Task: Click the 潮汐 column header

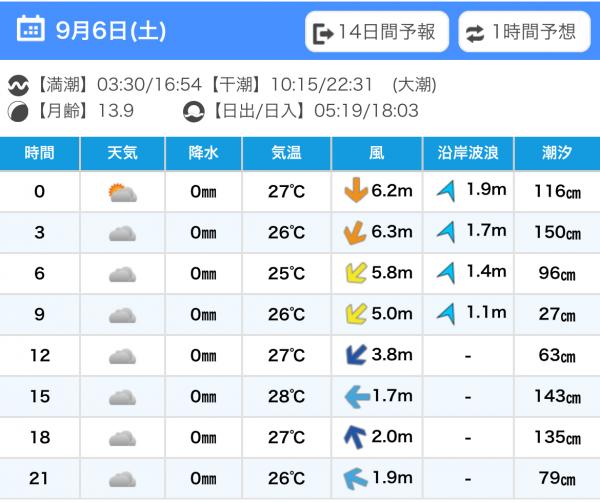Action: click(x=557, y=153)
